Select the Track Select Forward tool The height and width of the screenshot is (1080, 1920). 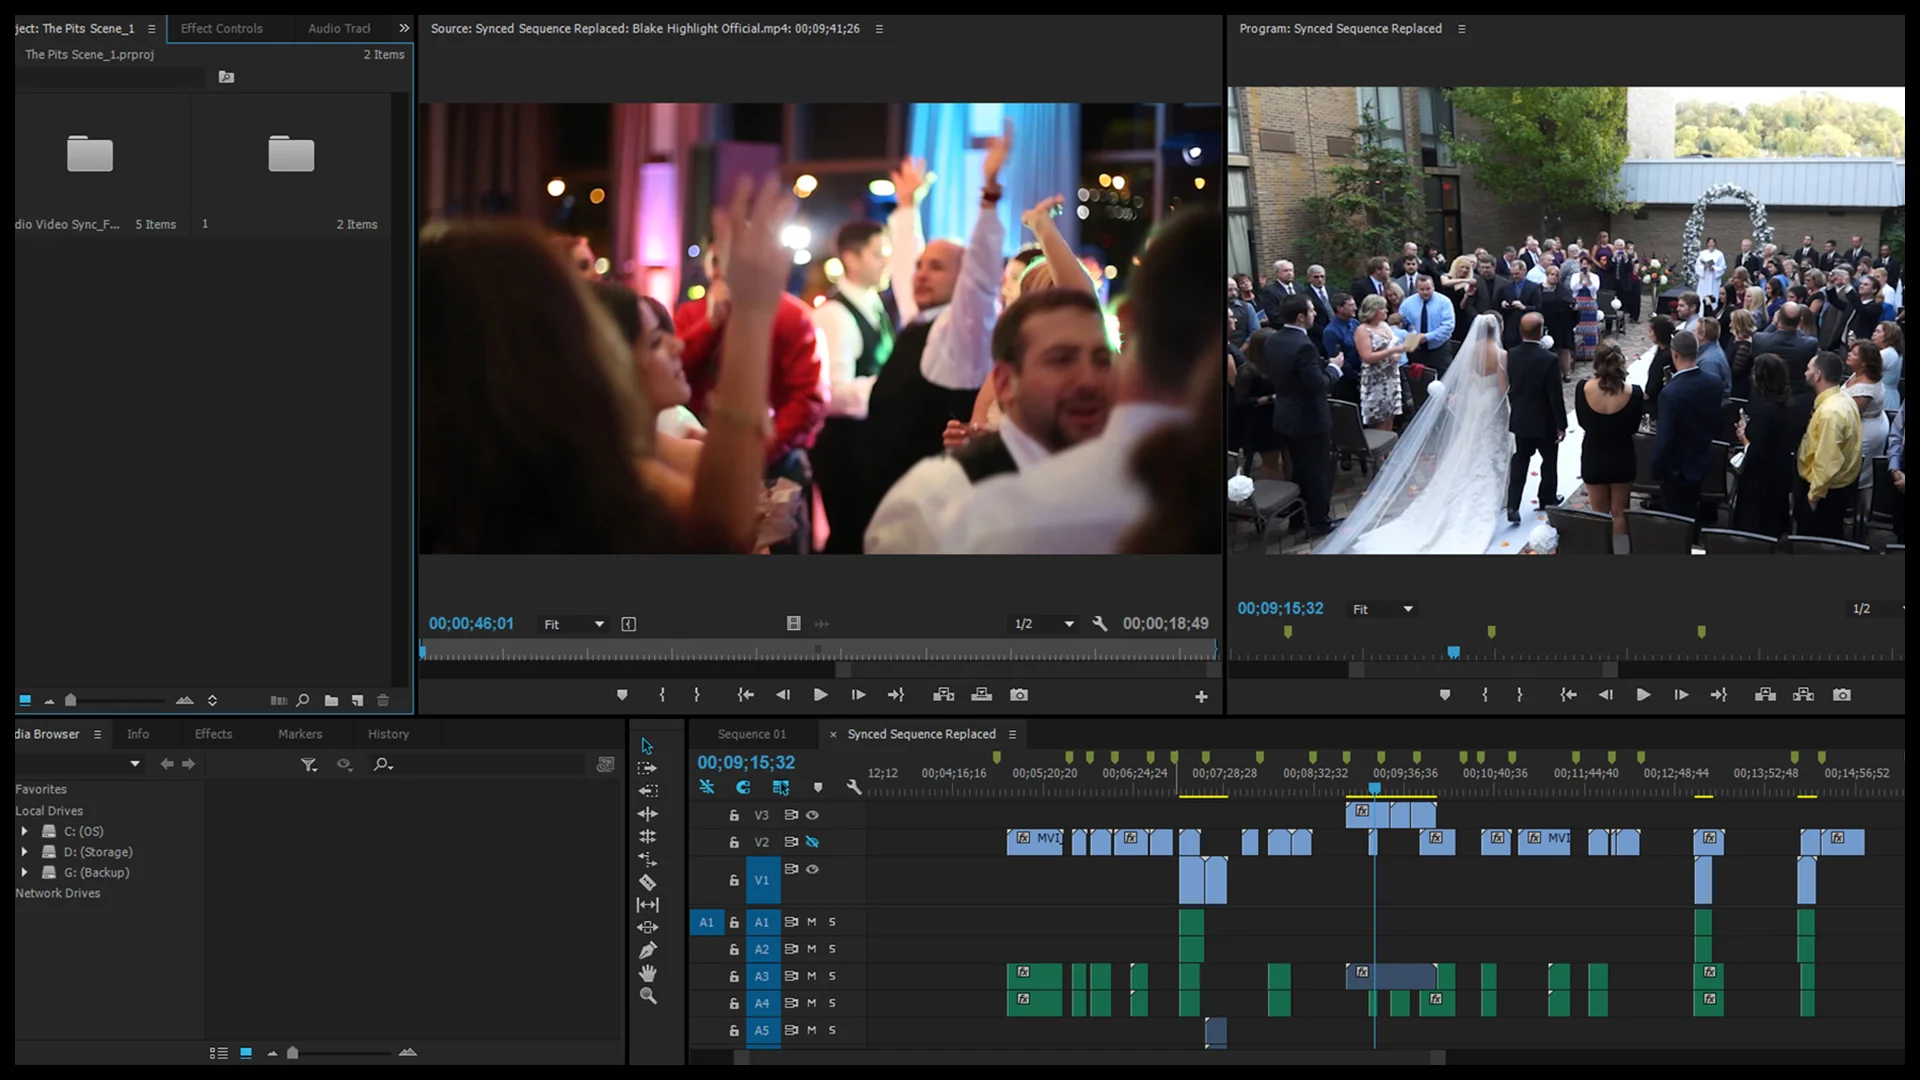coord(647,768)
